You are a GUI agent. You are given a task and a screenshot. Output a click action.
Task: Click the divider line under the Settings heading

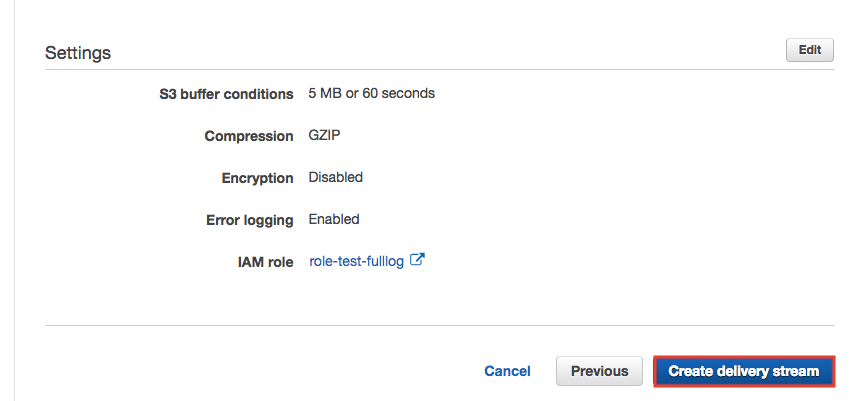coord(439,70)
